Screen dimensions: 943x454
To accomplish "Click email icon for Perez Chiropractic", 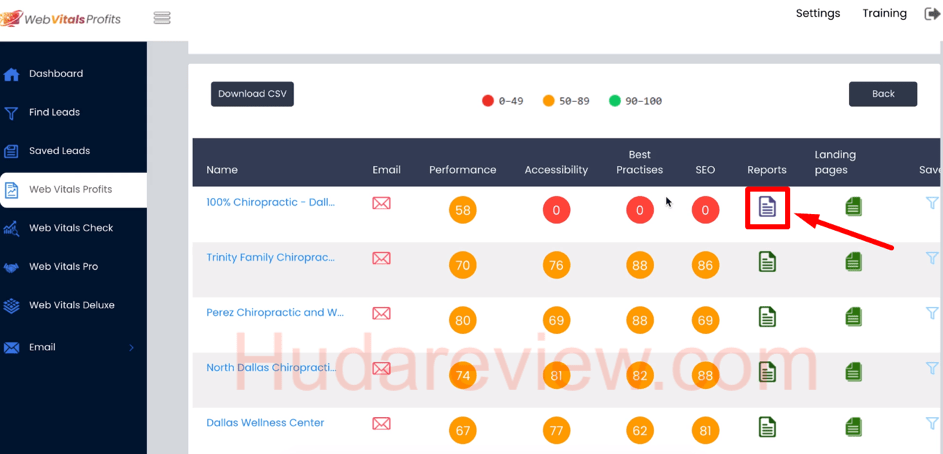I will tap(381, 313).
